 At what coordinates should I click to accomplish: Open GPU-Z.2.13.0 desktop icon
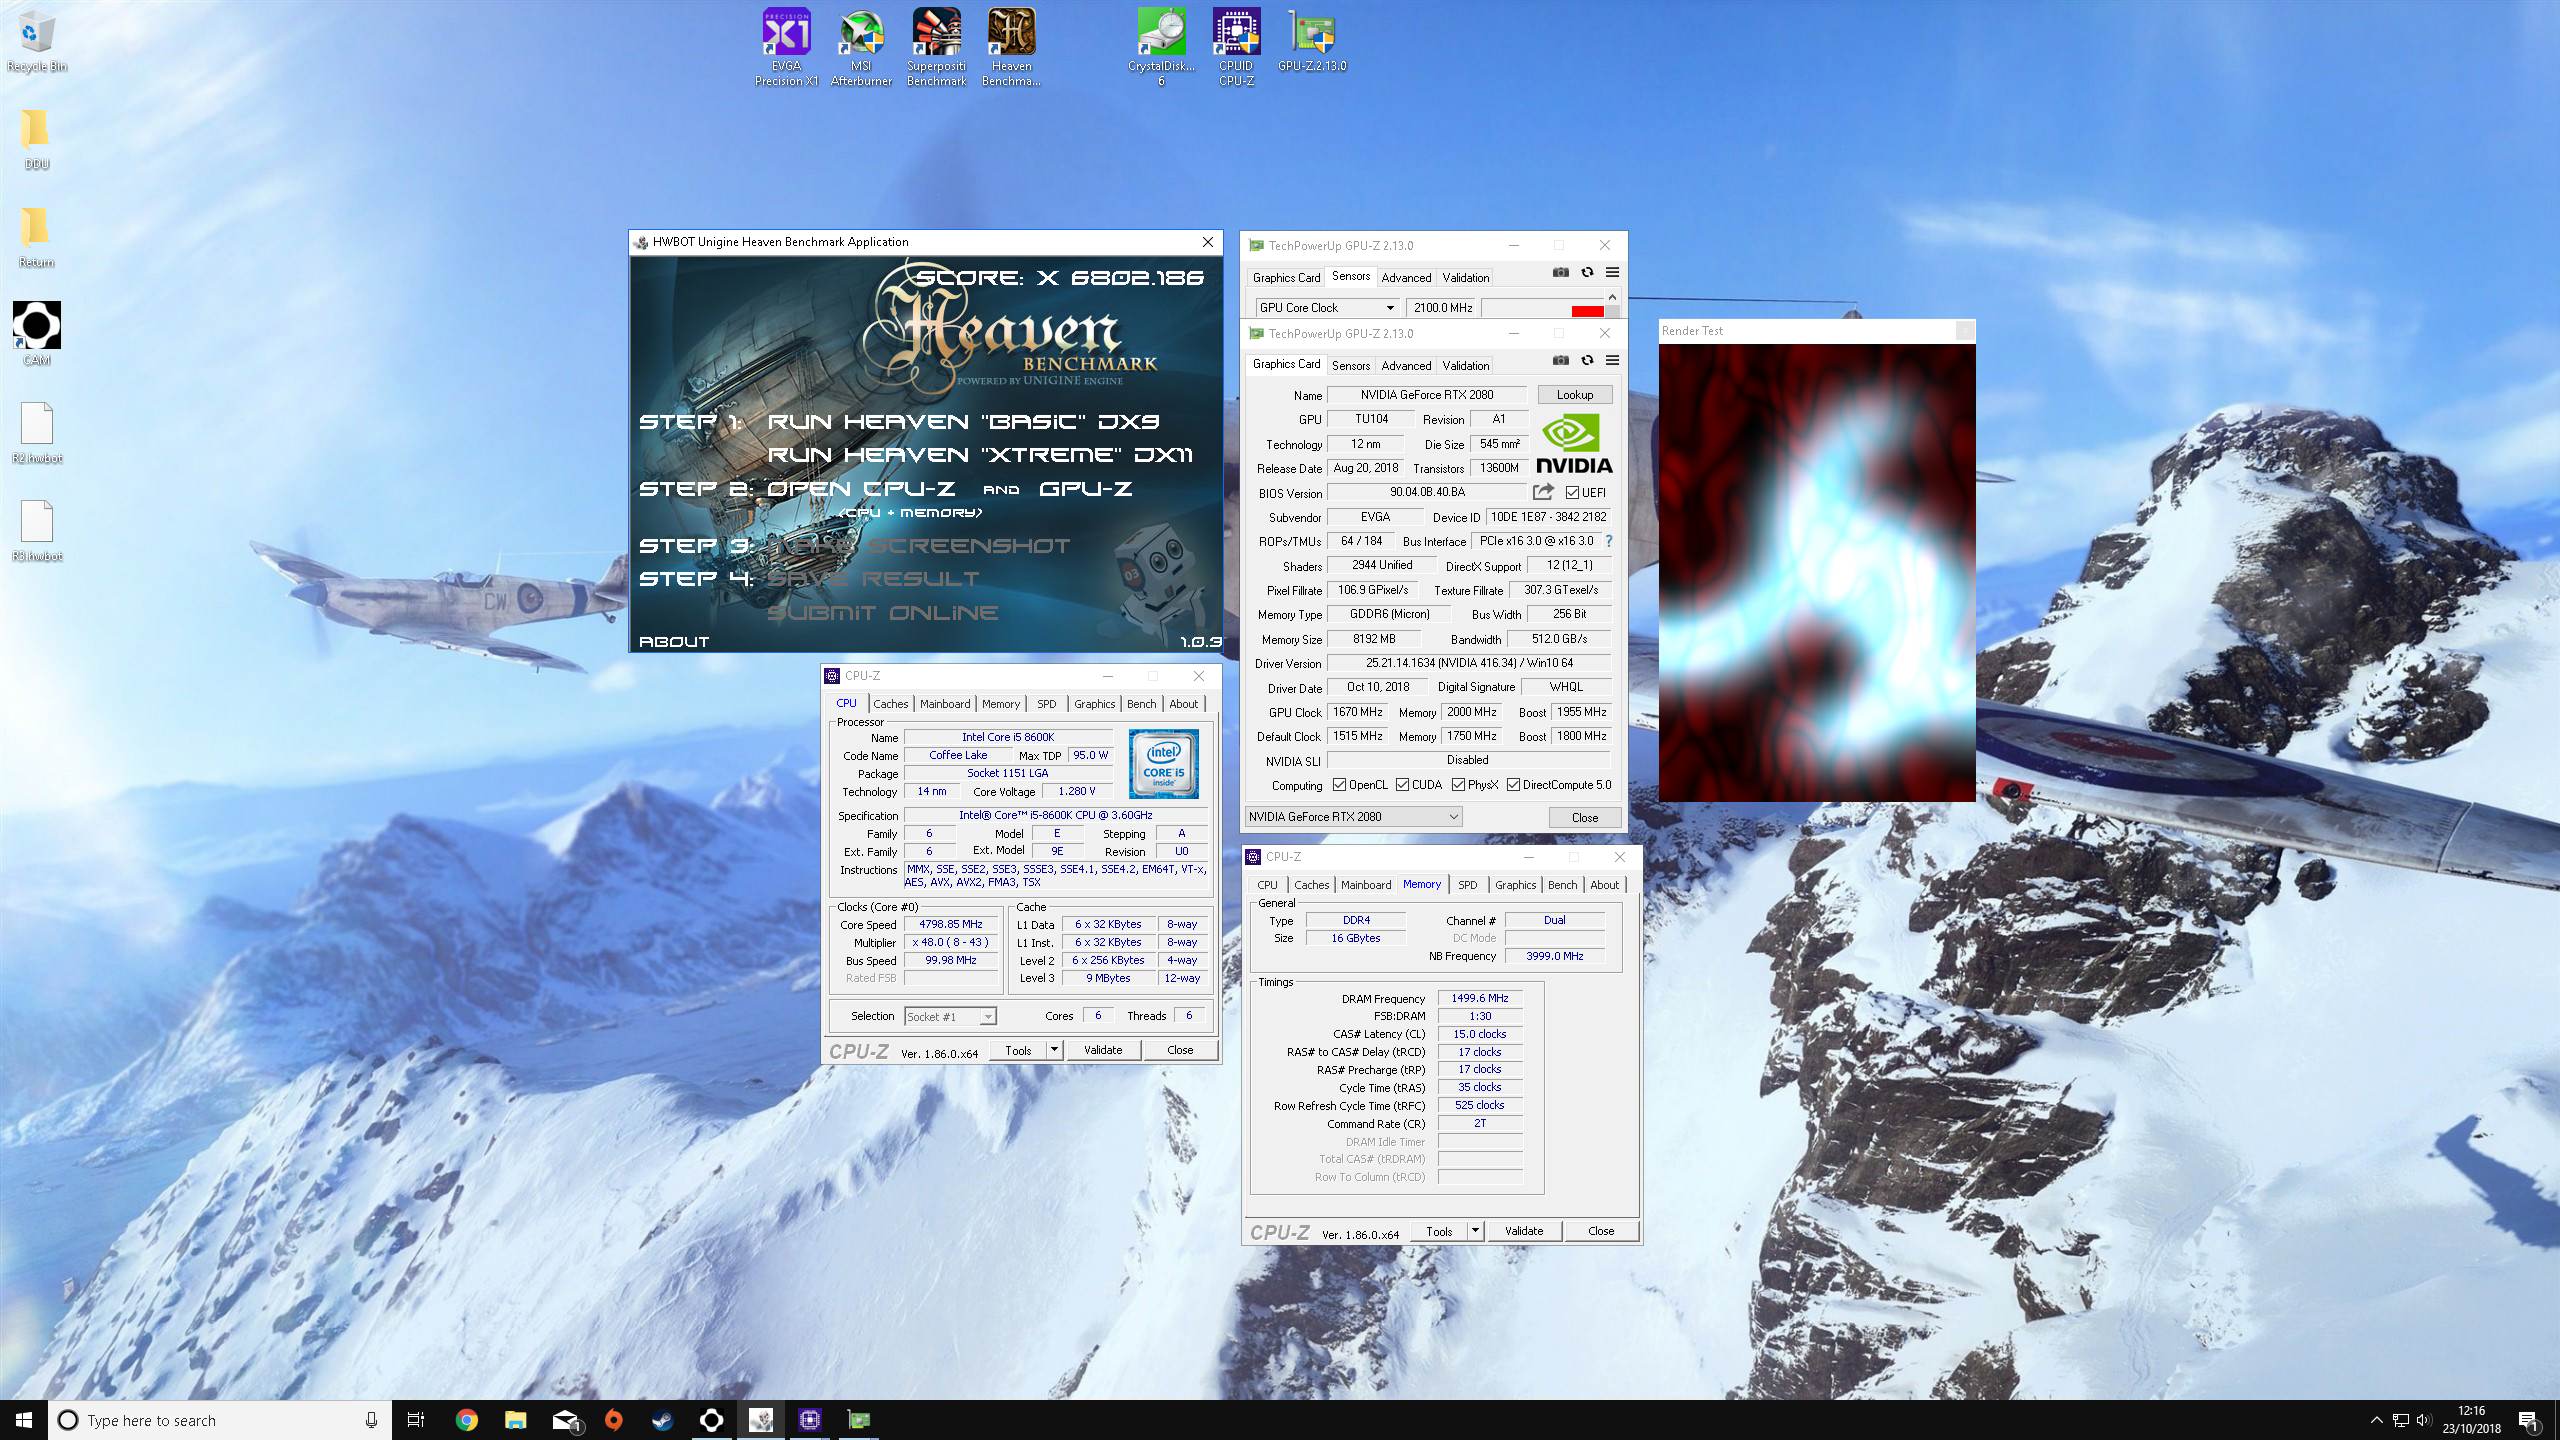(x=1311, y=40)
